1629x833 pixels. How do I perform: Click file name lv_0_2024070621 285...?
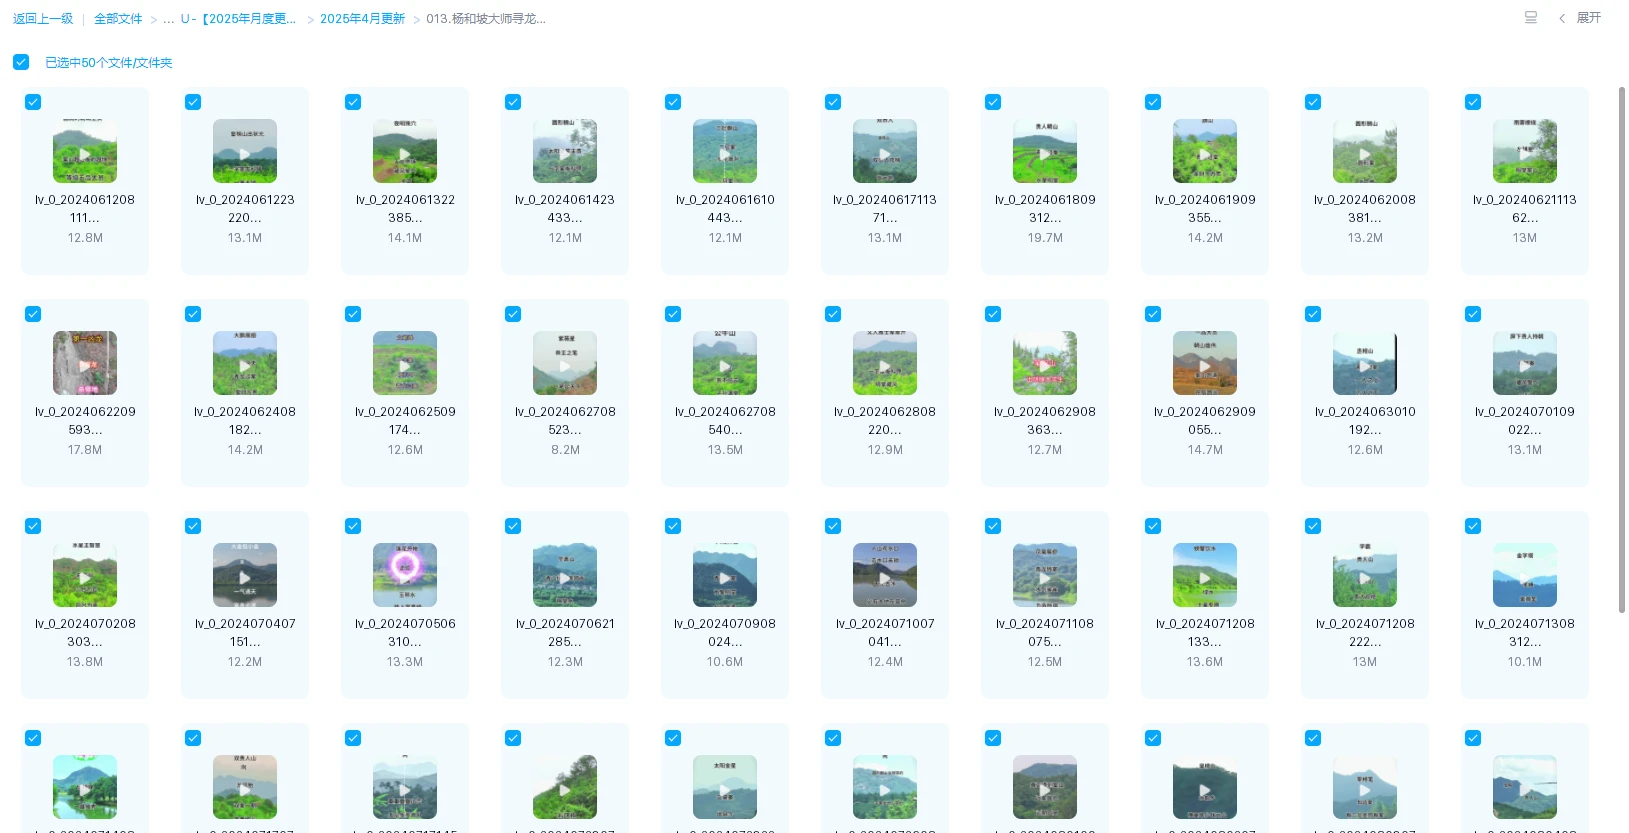(x=565, y=633)
